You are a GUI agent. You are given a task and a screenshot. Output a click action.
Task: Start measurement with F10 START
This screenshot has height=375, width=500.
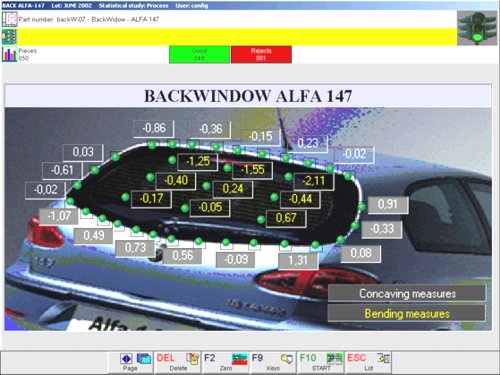click(x=321, y=362)
